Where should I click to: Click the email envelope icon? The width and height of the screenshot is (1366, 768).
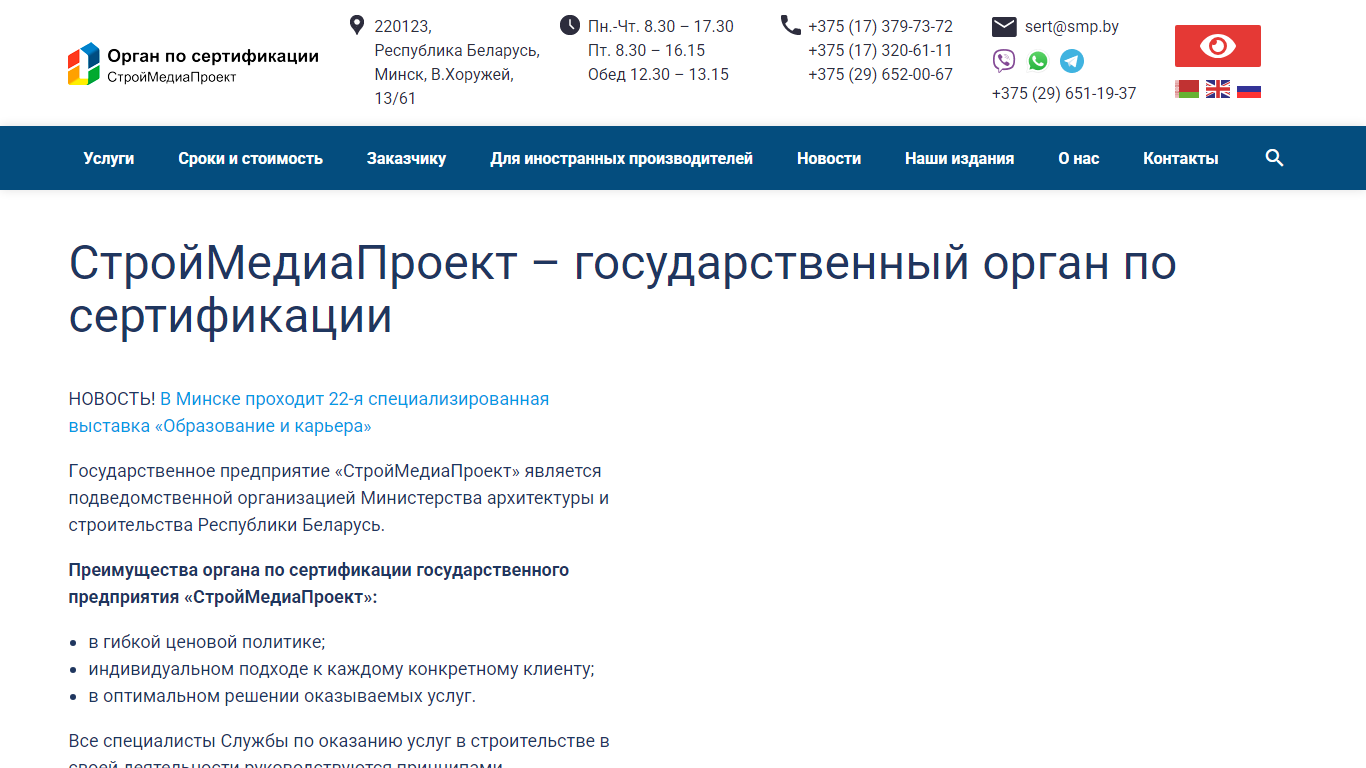pos(1004,27)
